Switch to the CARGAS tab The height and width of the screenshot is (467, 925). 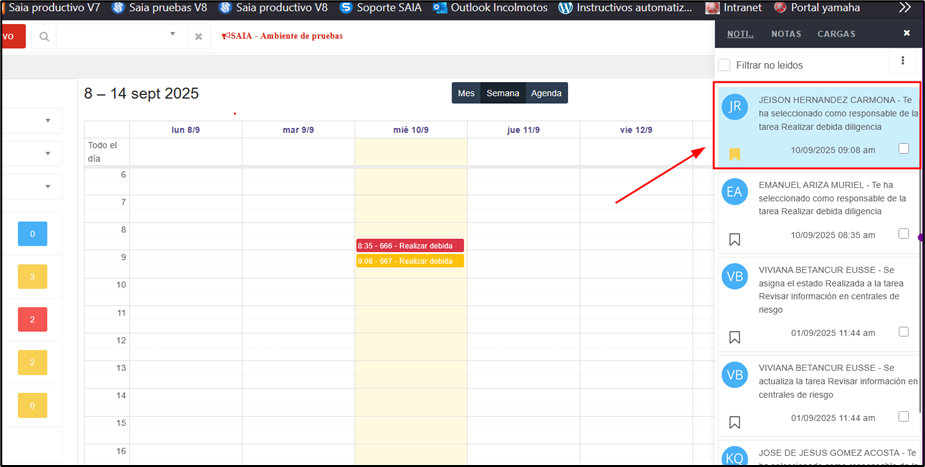836,34
